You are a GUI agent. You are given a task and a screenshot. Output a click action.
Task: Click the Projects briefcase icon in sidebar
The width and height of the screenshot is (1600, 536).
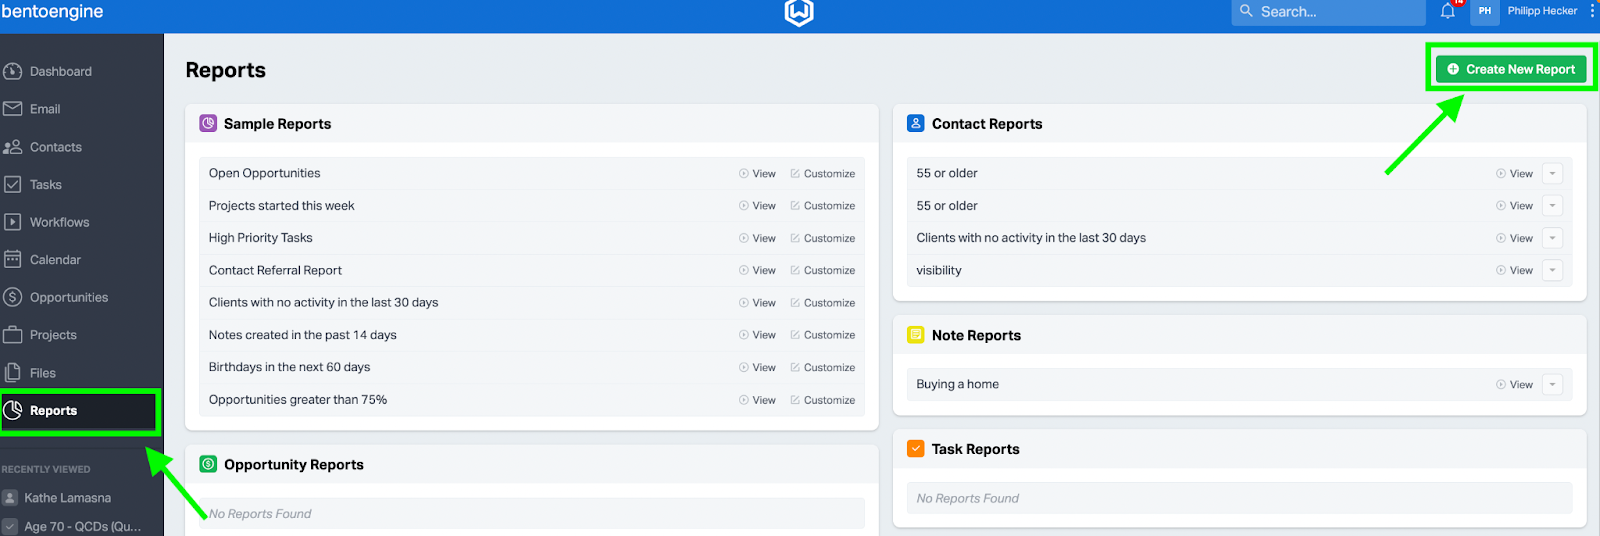pyautogui.click(x=13, y=335)
